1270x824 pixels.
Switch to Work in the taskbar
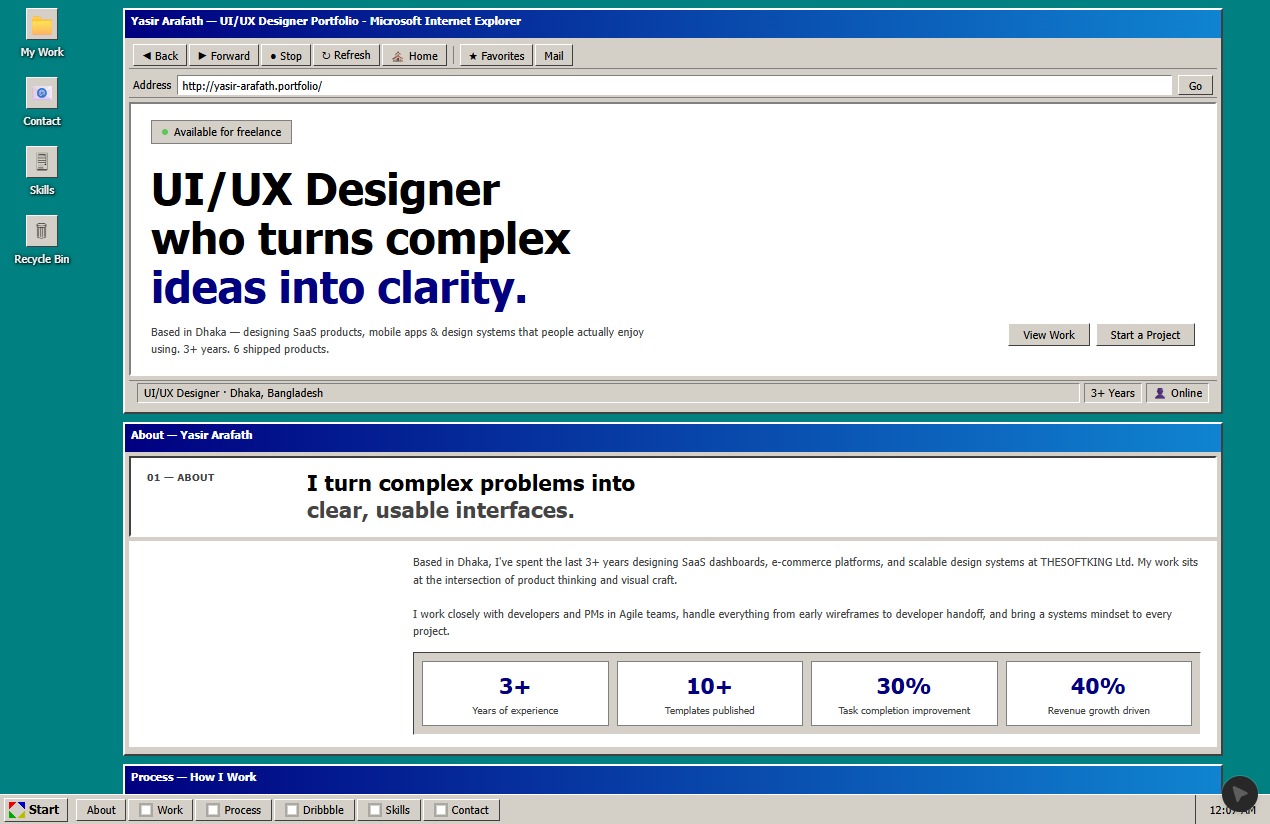[x=161, y=810]
